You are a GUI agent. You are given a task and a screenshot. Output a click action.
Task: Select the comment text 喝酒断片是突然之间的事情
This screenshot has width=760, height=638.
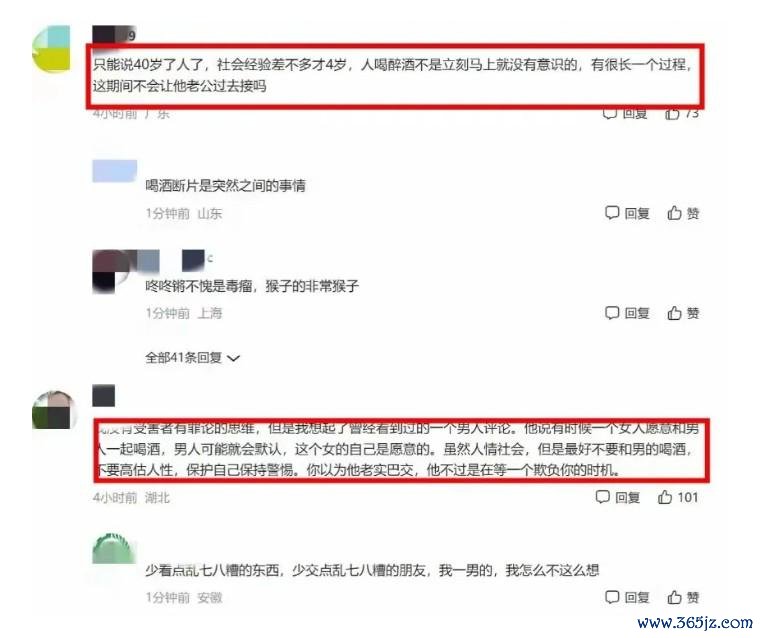[x=225, y=185]
